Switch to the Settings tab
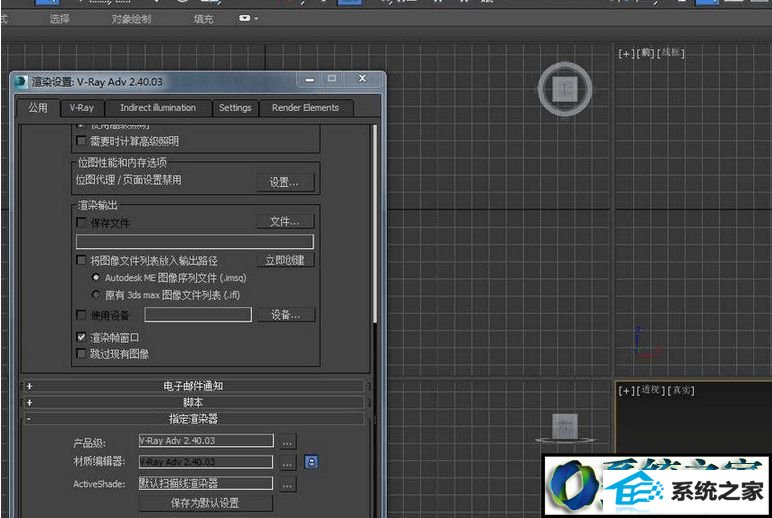This screenshot has height=518, width=772. (235, 108)
